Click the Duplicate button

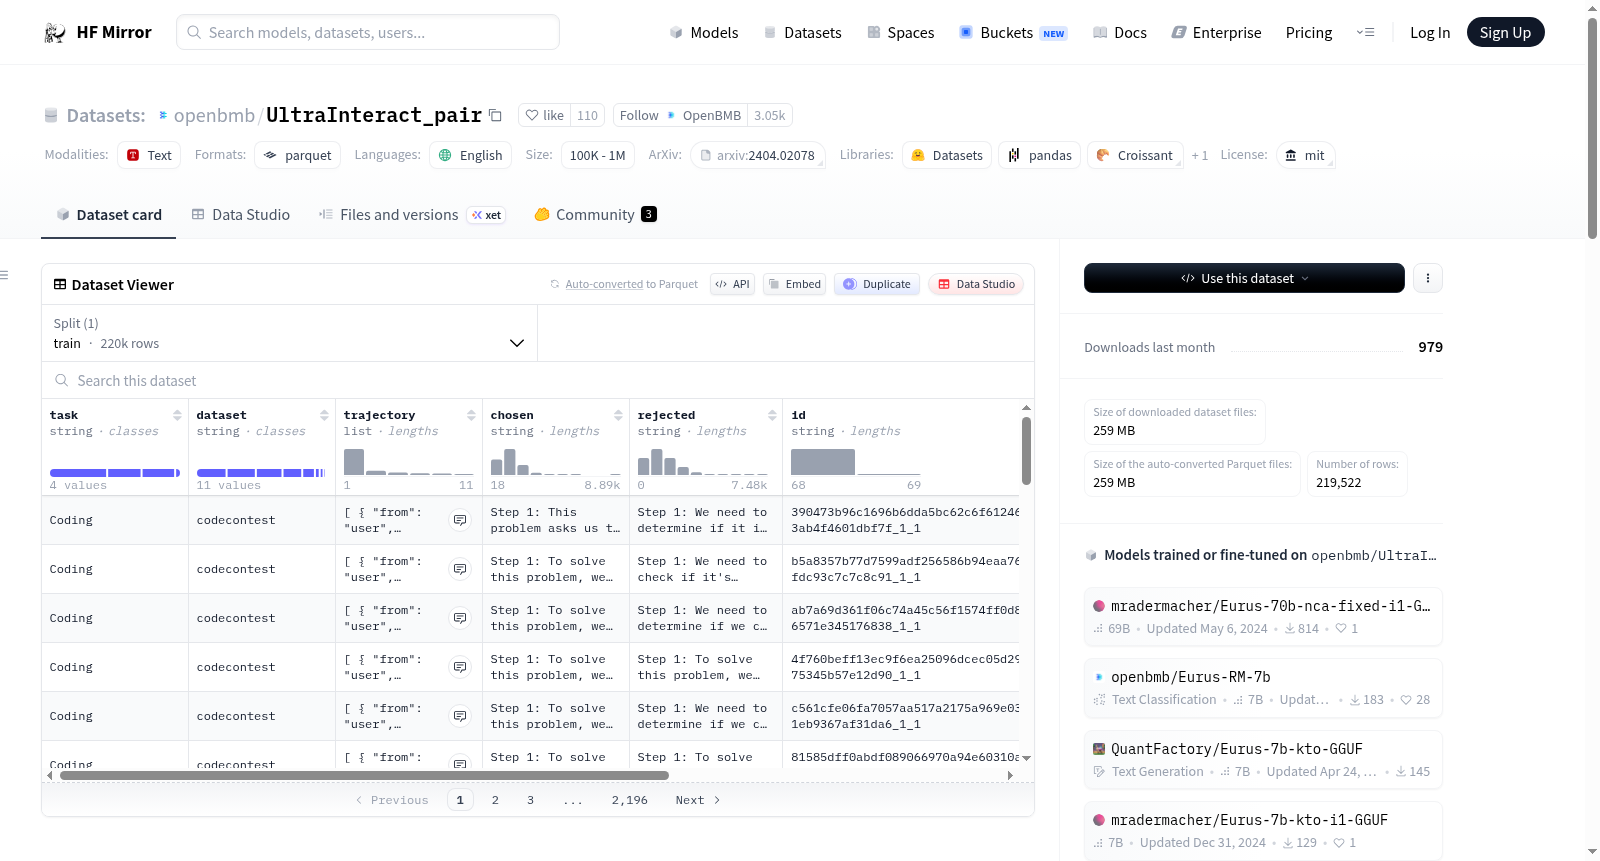(877, 284)
